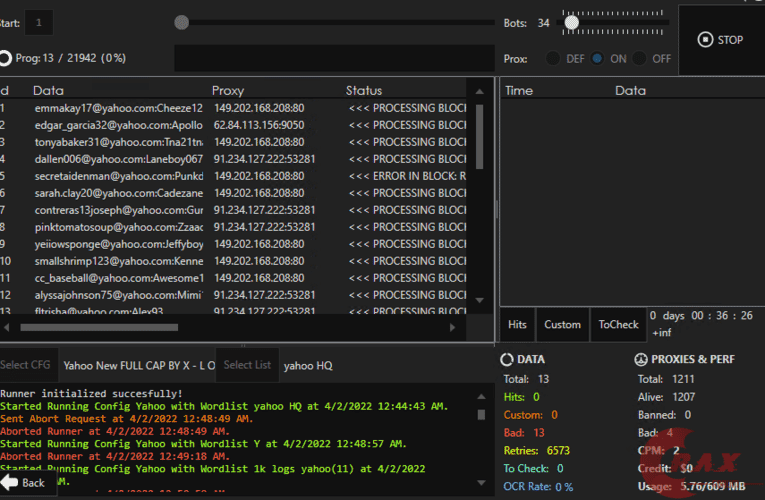Click the Bots count slider handle
765x500 pixels.
[x=570, y=22]
